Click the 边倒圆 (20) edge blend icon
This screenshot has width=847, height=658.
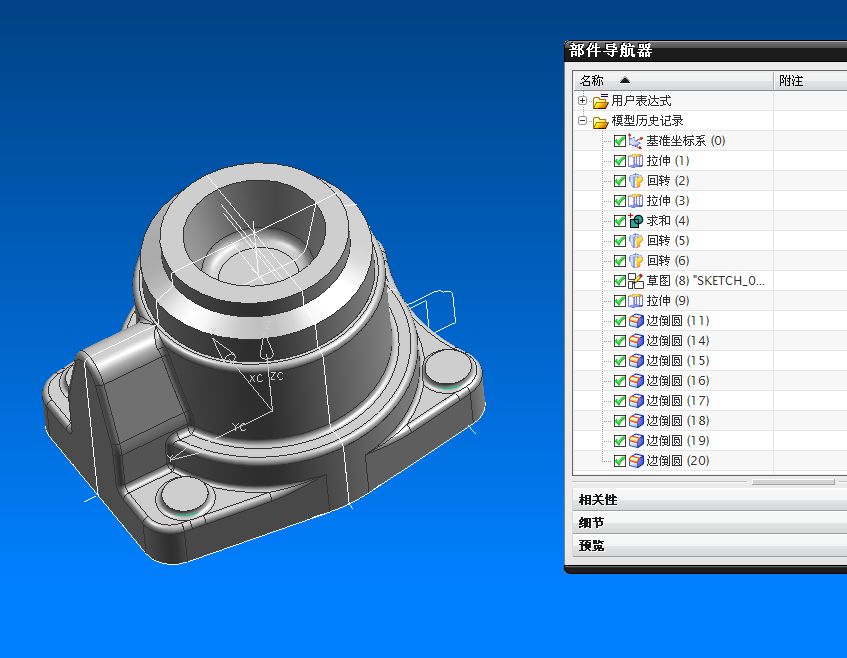(635, 461)
